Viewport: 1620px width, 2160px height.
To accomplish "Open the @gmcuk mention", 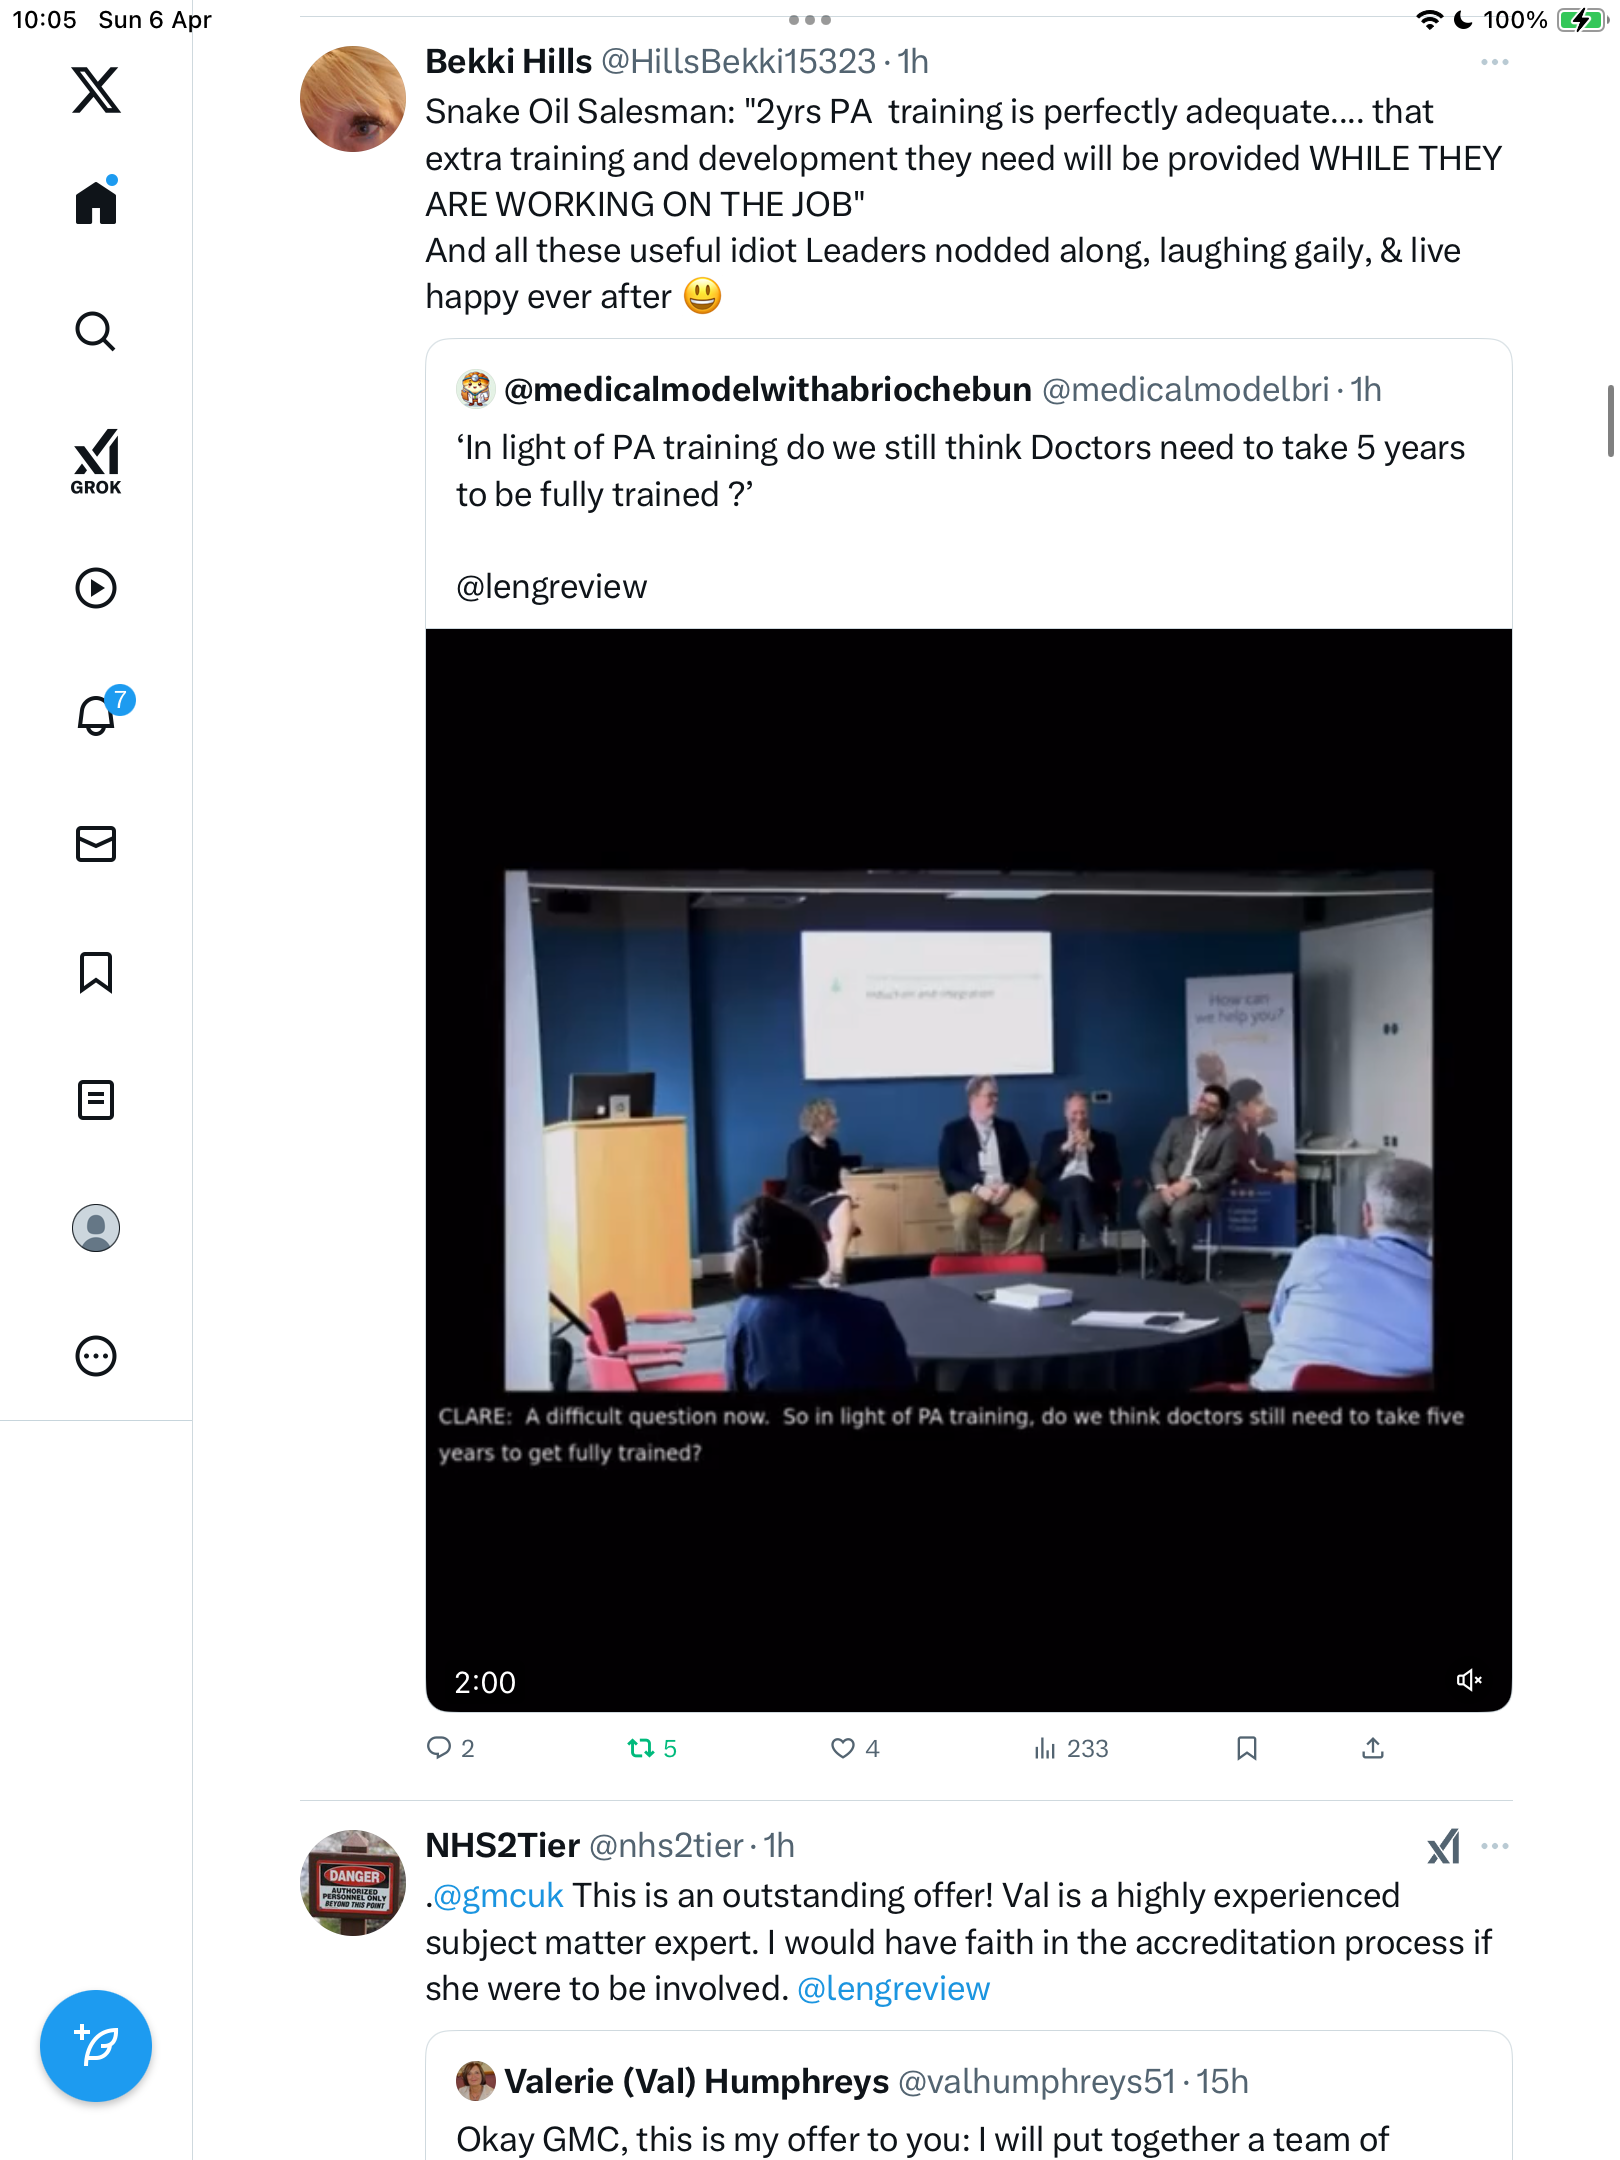I will [x=498, y=1896].
